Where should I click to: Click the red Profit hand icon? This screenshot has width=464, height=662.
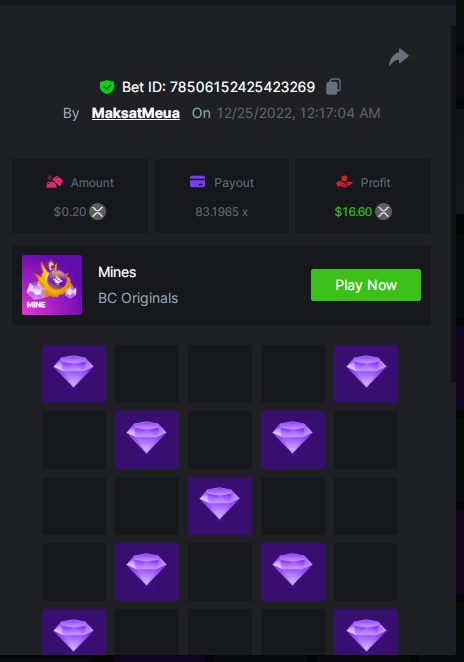pos(344,182)
